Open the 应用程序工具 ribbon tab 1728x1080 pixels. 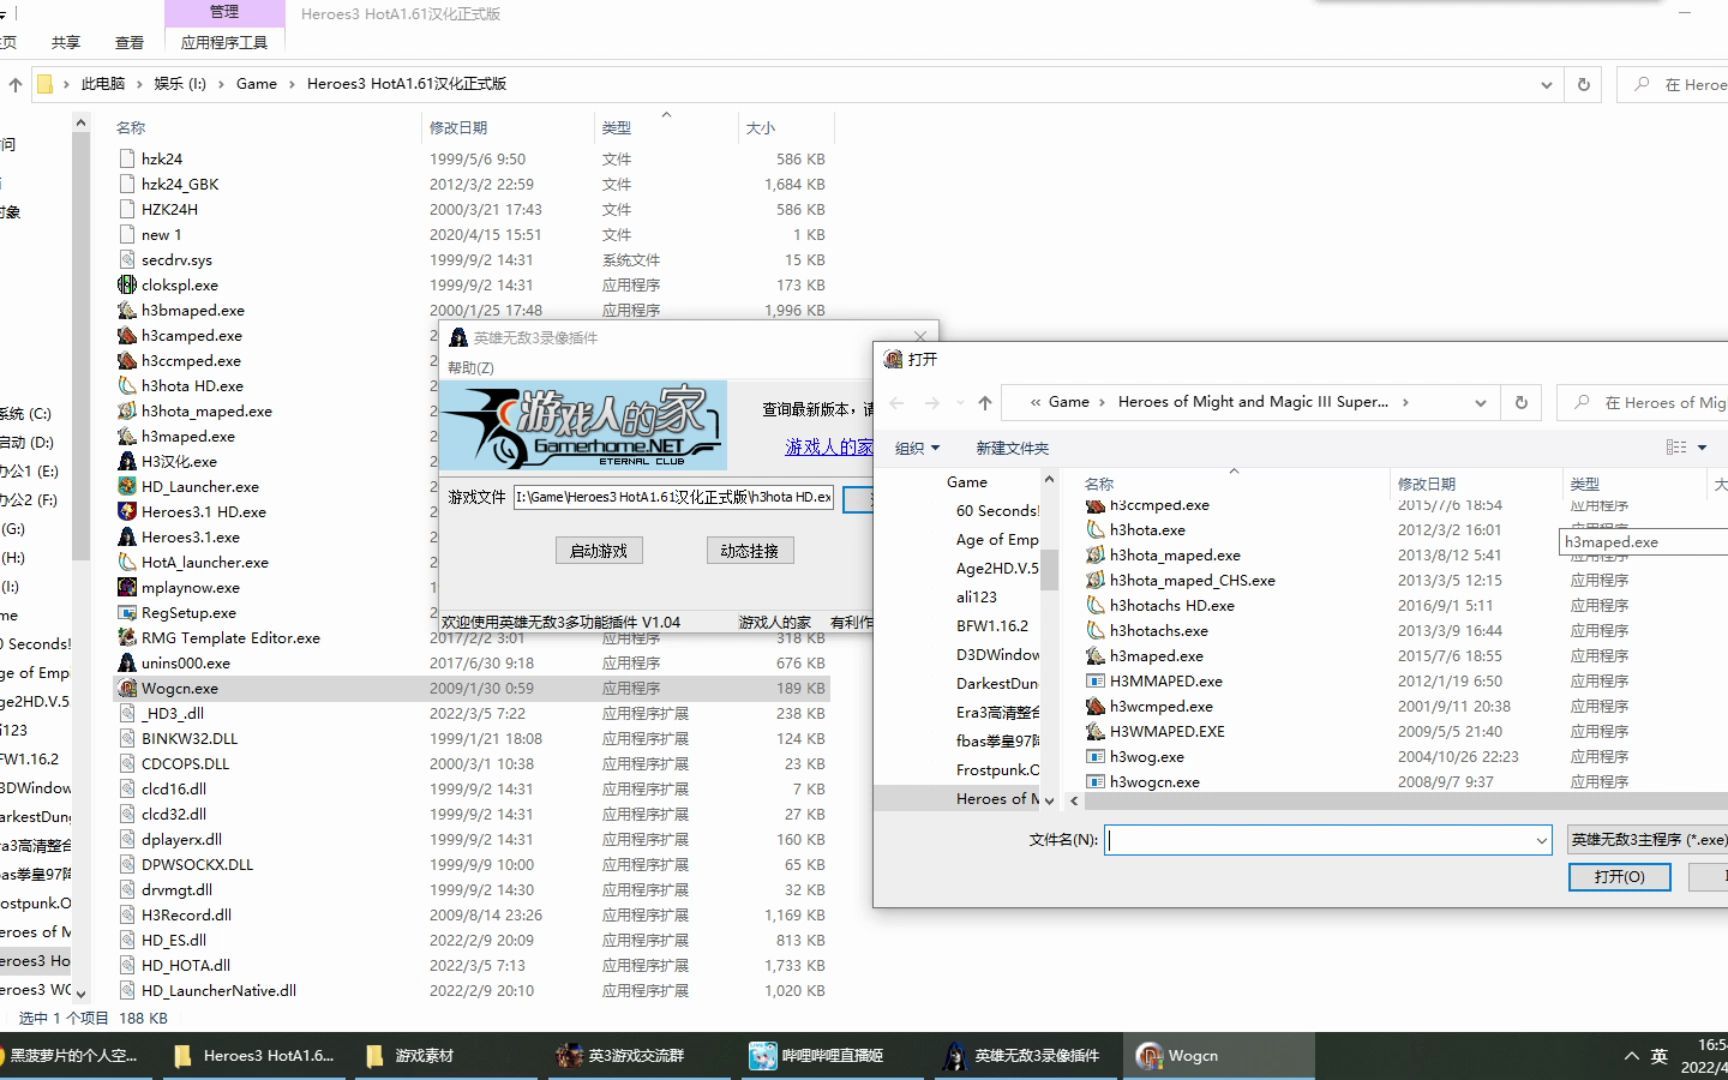pos(224,42)
